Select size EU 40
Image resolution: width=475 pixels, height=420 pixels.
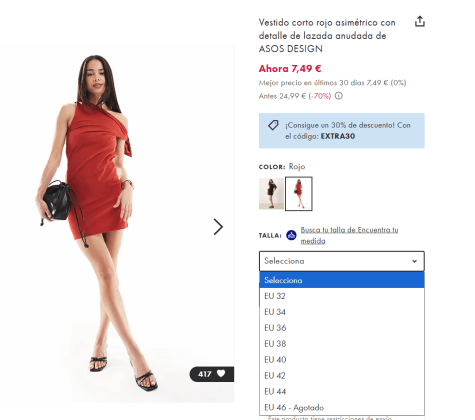click(342, 360)
